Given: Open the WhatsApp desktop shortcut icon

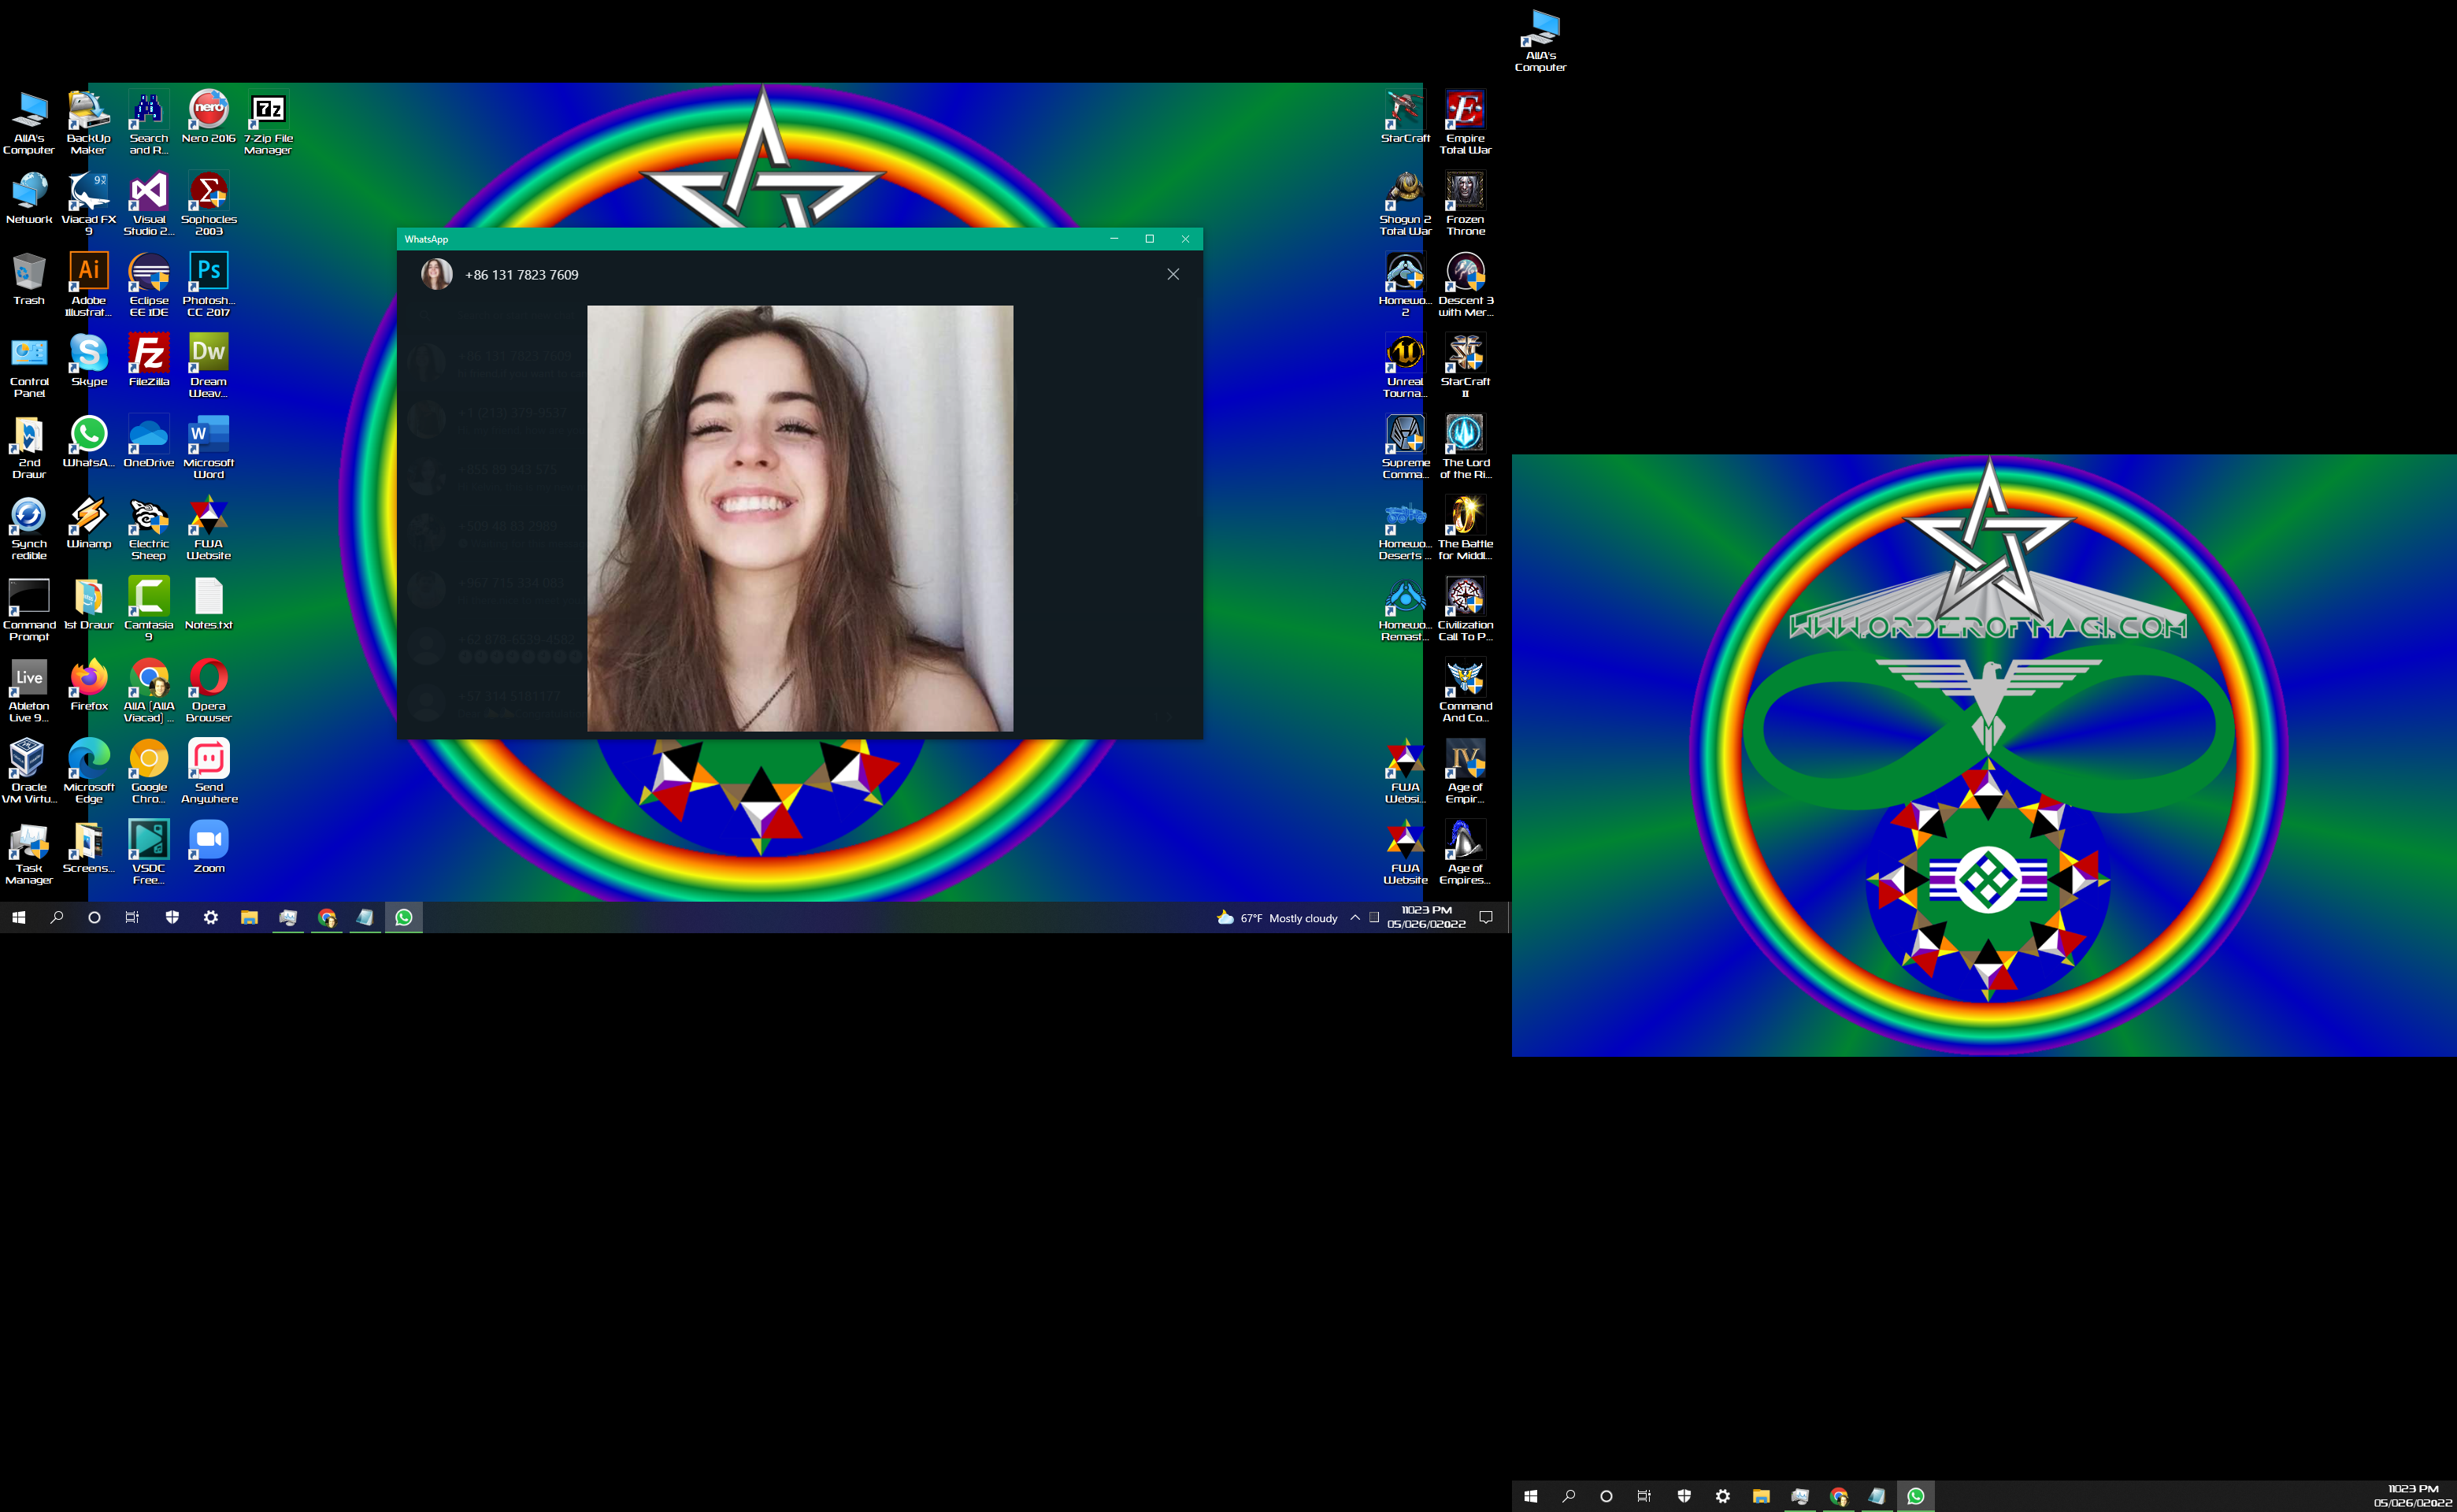Looking at the screenshot, I should pyautogui.click(x=89, y=434).
